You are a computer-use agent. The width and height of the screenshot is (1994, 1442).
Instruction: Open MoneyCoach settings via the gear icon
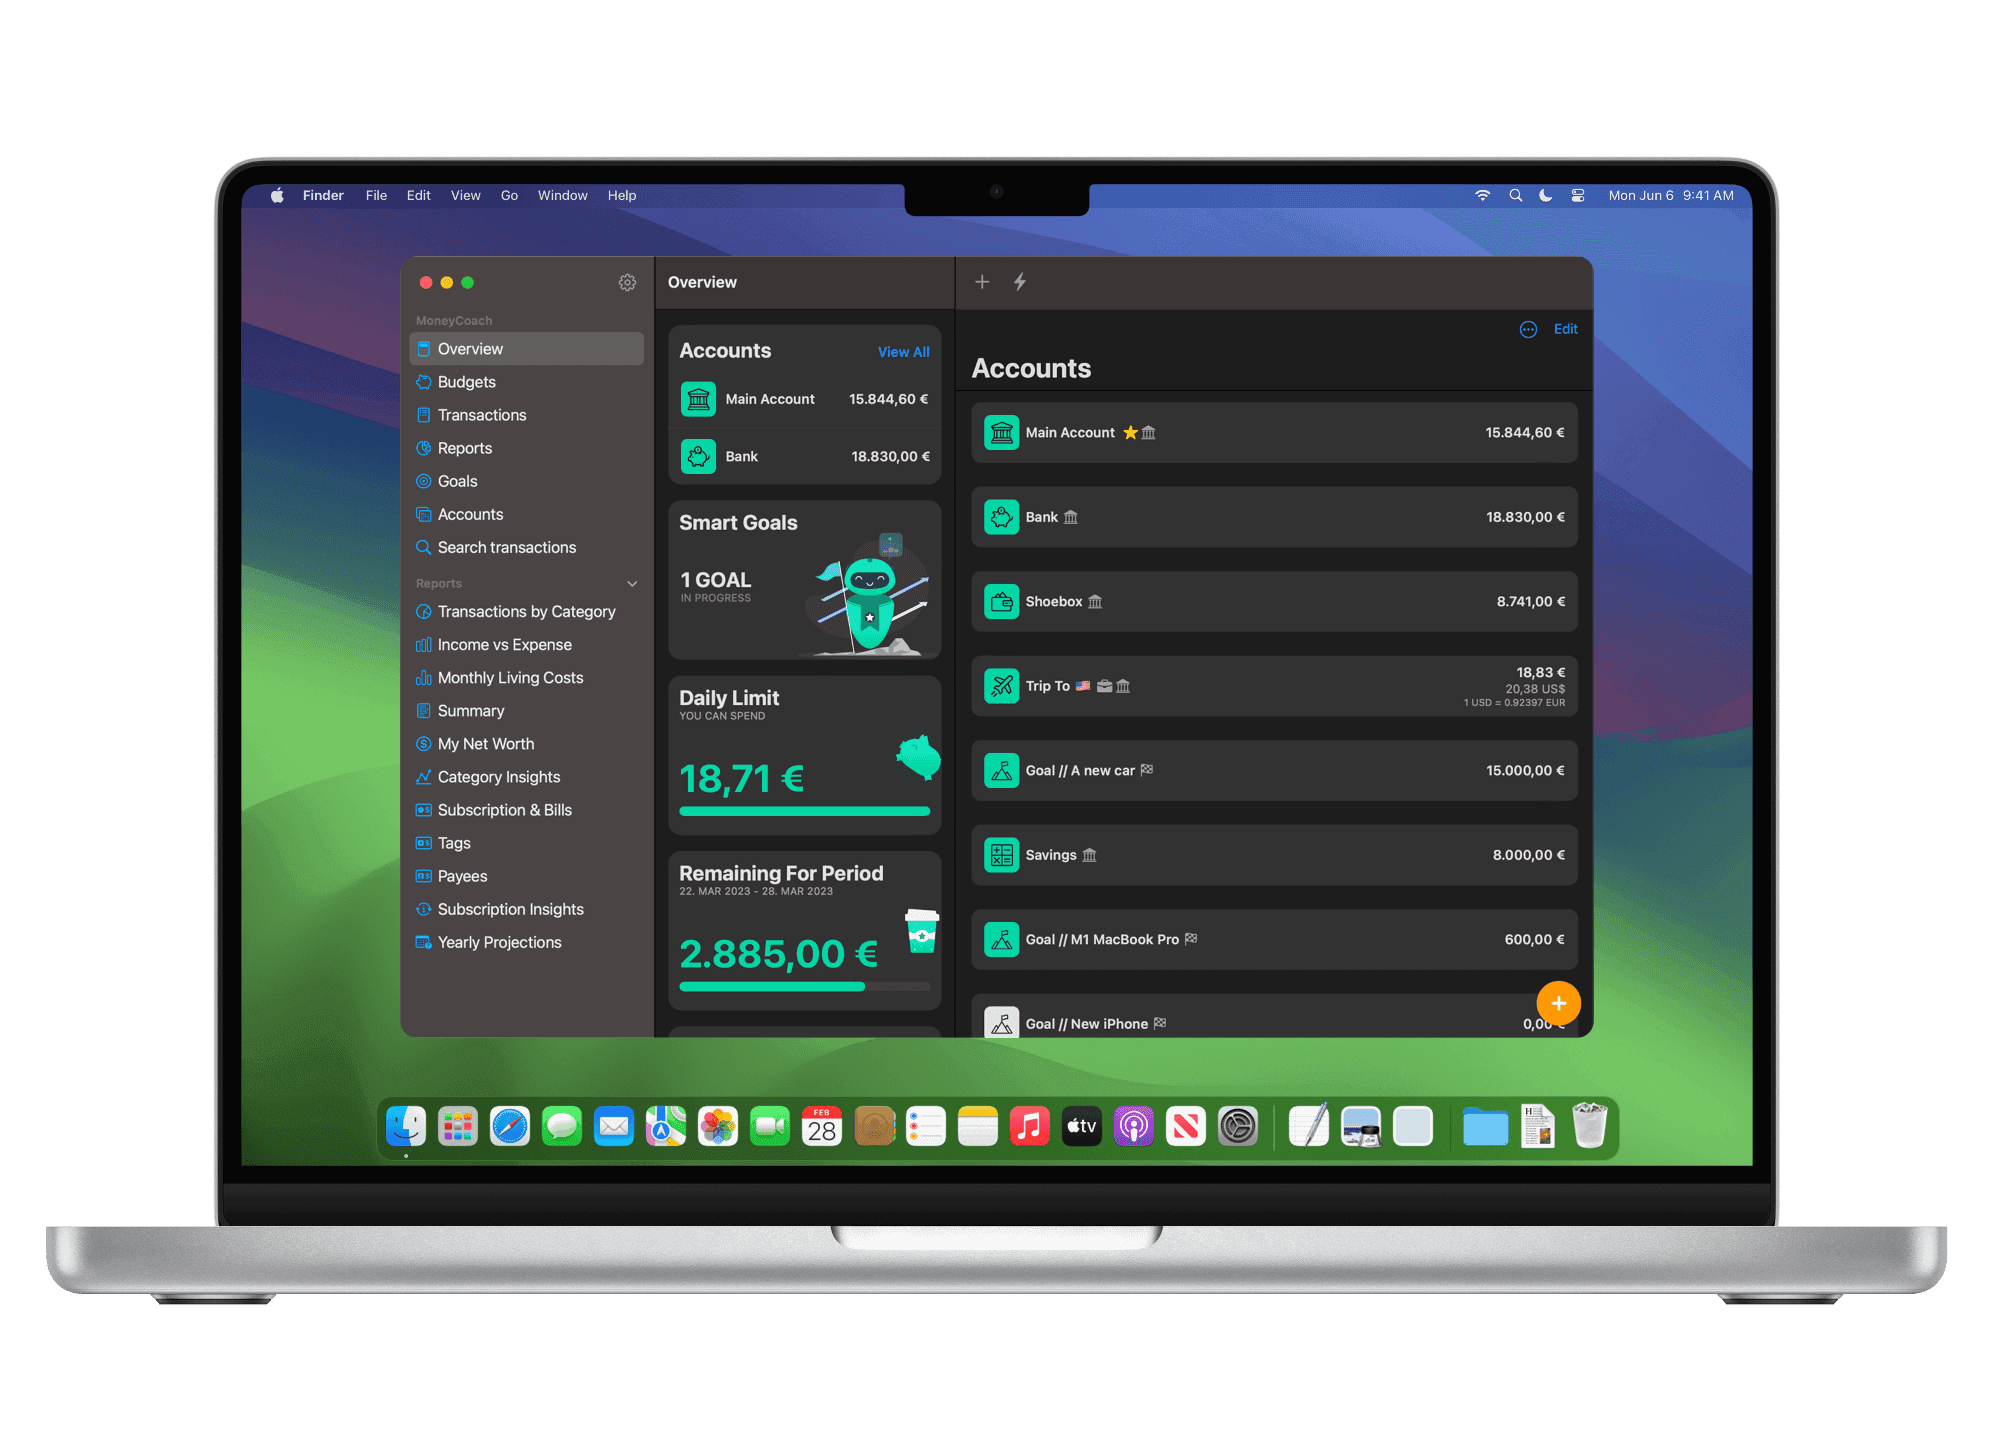pos(627,283)
